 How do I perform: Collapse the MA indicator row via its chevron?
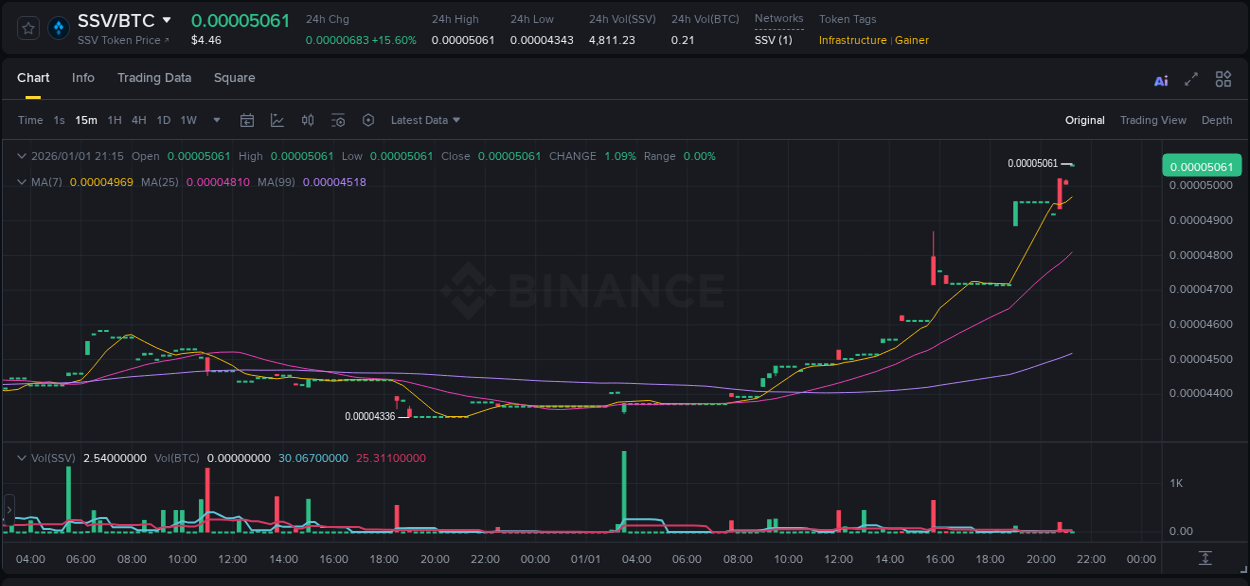pyautogui.click(x=21, y=182)
